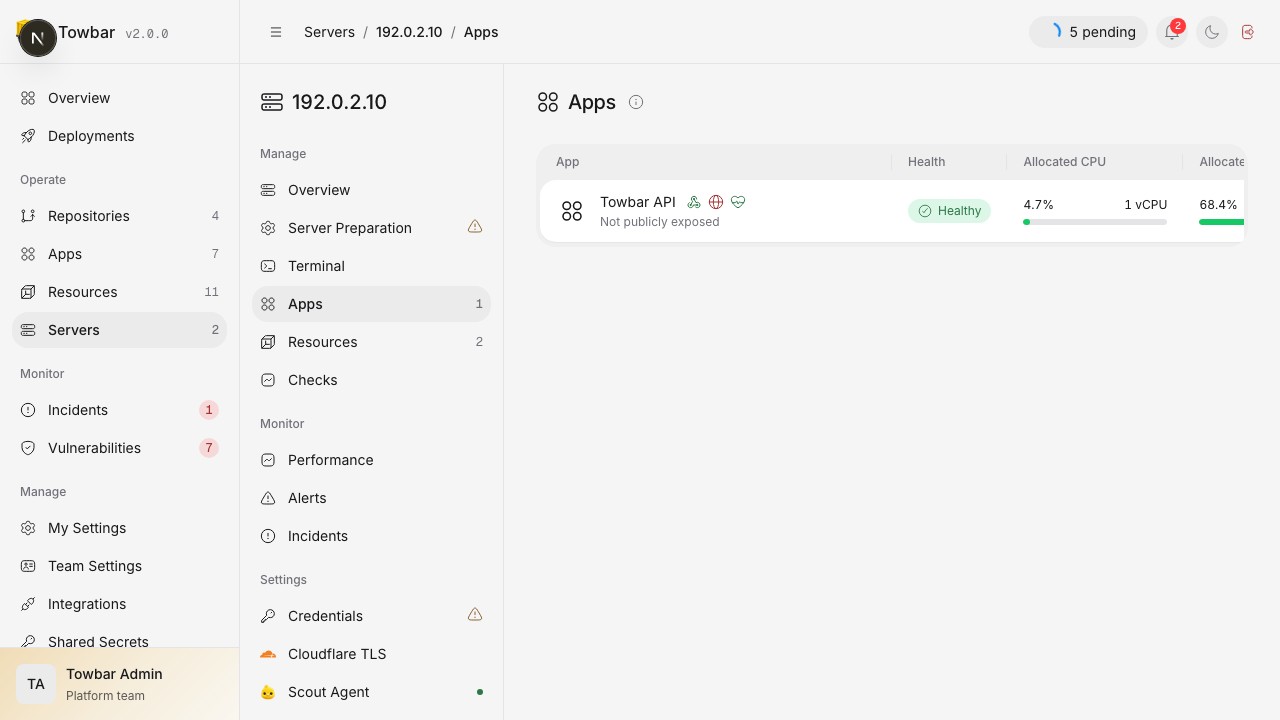Open the server Terminal
Viewport: 1280px width, 720px height.
tap(371, 266)
